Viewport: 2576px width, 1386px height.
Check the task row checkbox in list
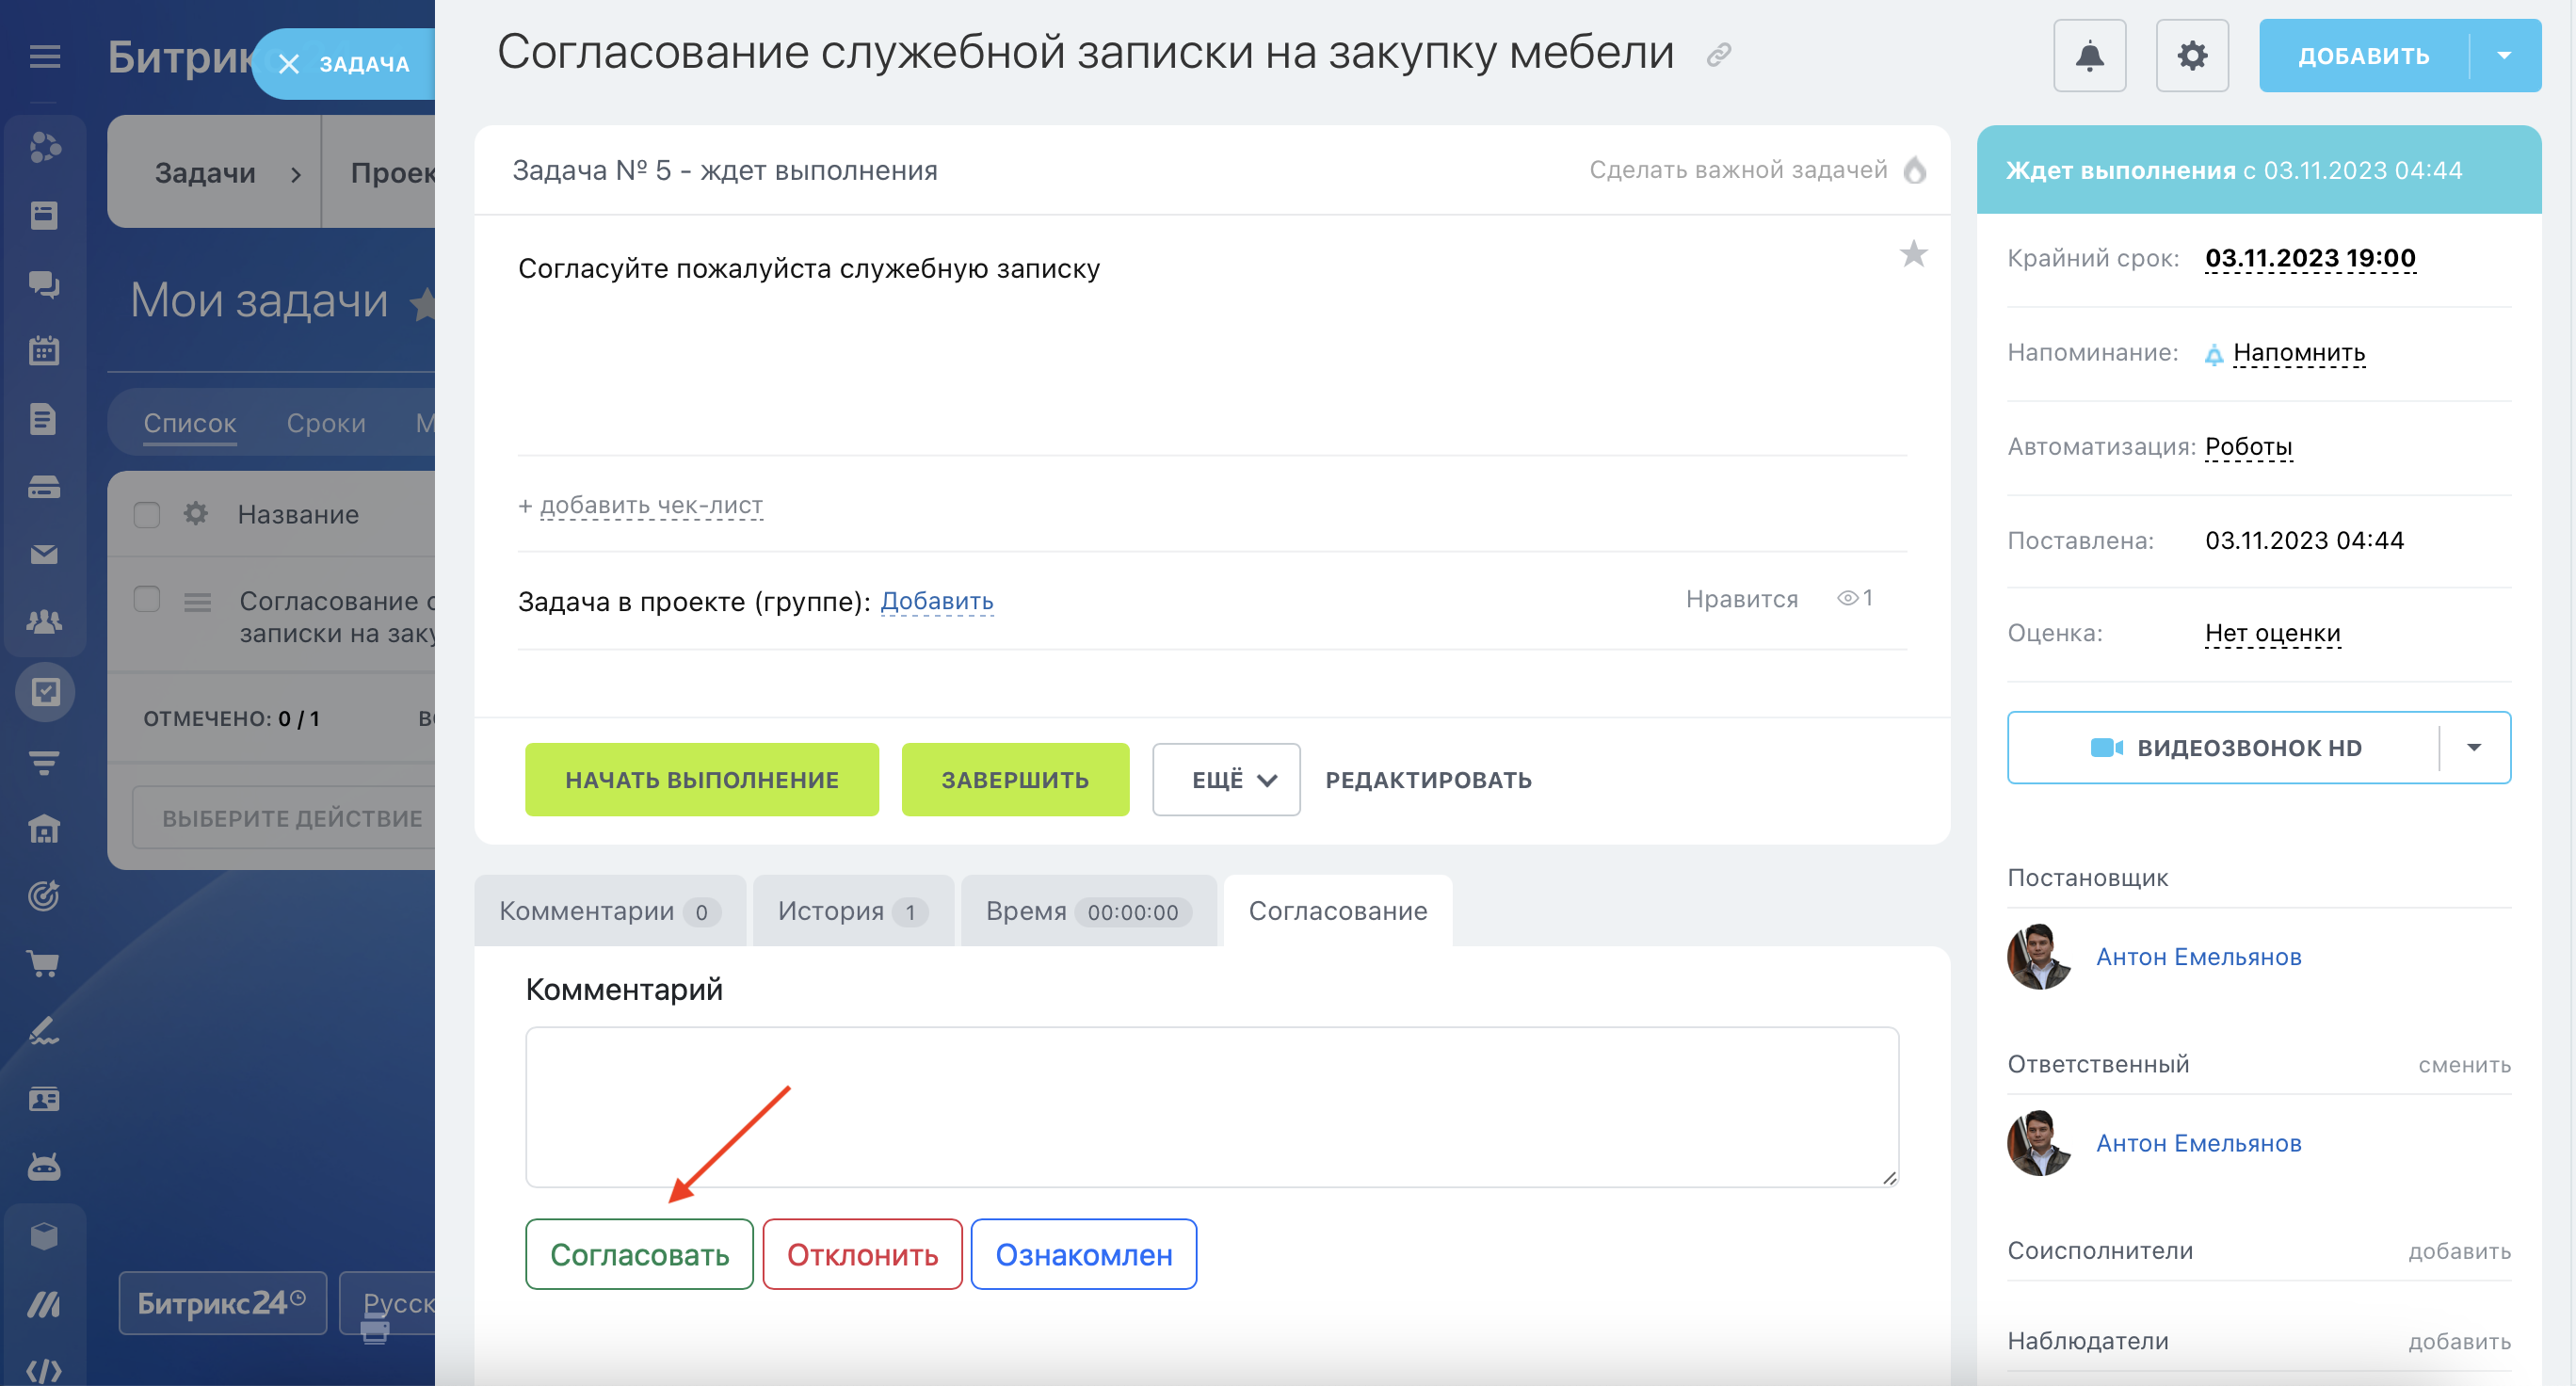147,600
